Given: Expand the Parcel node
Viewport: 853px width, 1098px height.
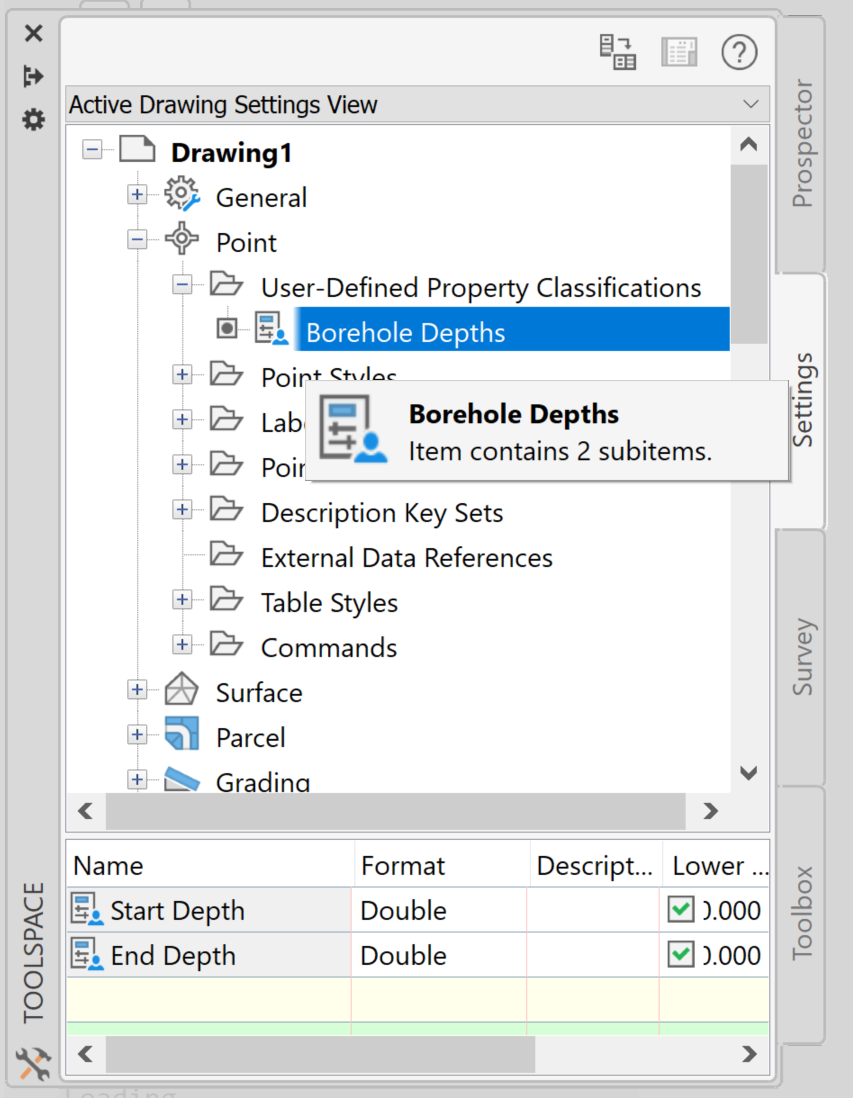Looking at the screenshot, I should [137, 735].
